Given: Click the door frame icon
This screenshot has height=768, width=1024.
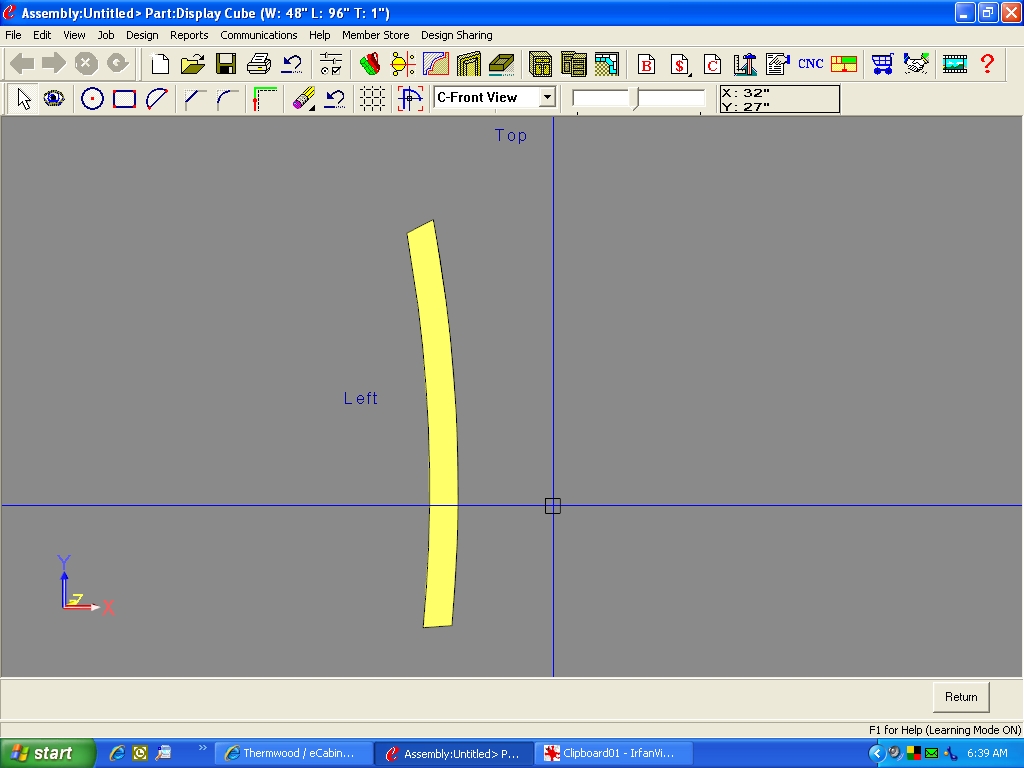Looking at the screenshot, I should click(468, 64).
